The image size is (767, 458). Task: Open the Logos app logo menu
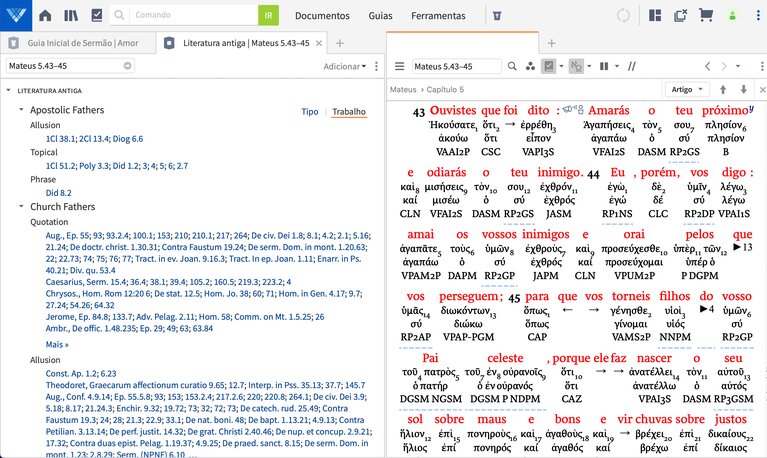(x=16, y=15)
